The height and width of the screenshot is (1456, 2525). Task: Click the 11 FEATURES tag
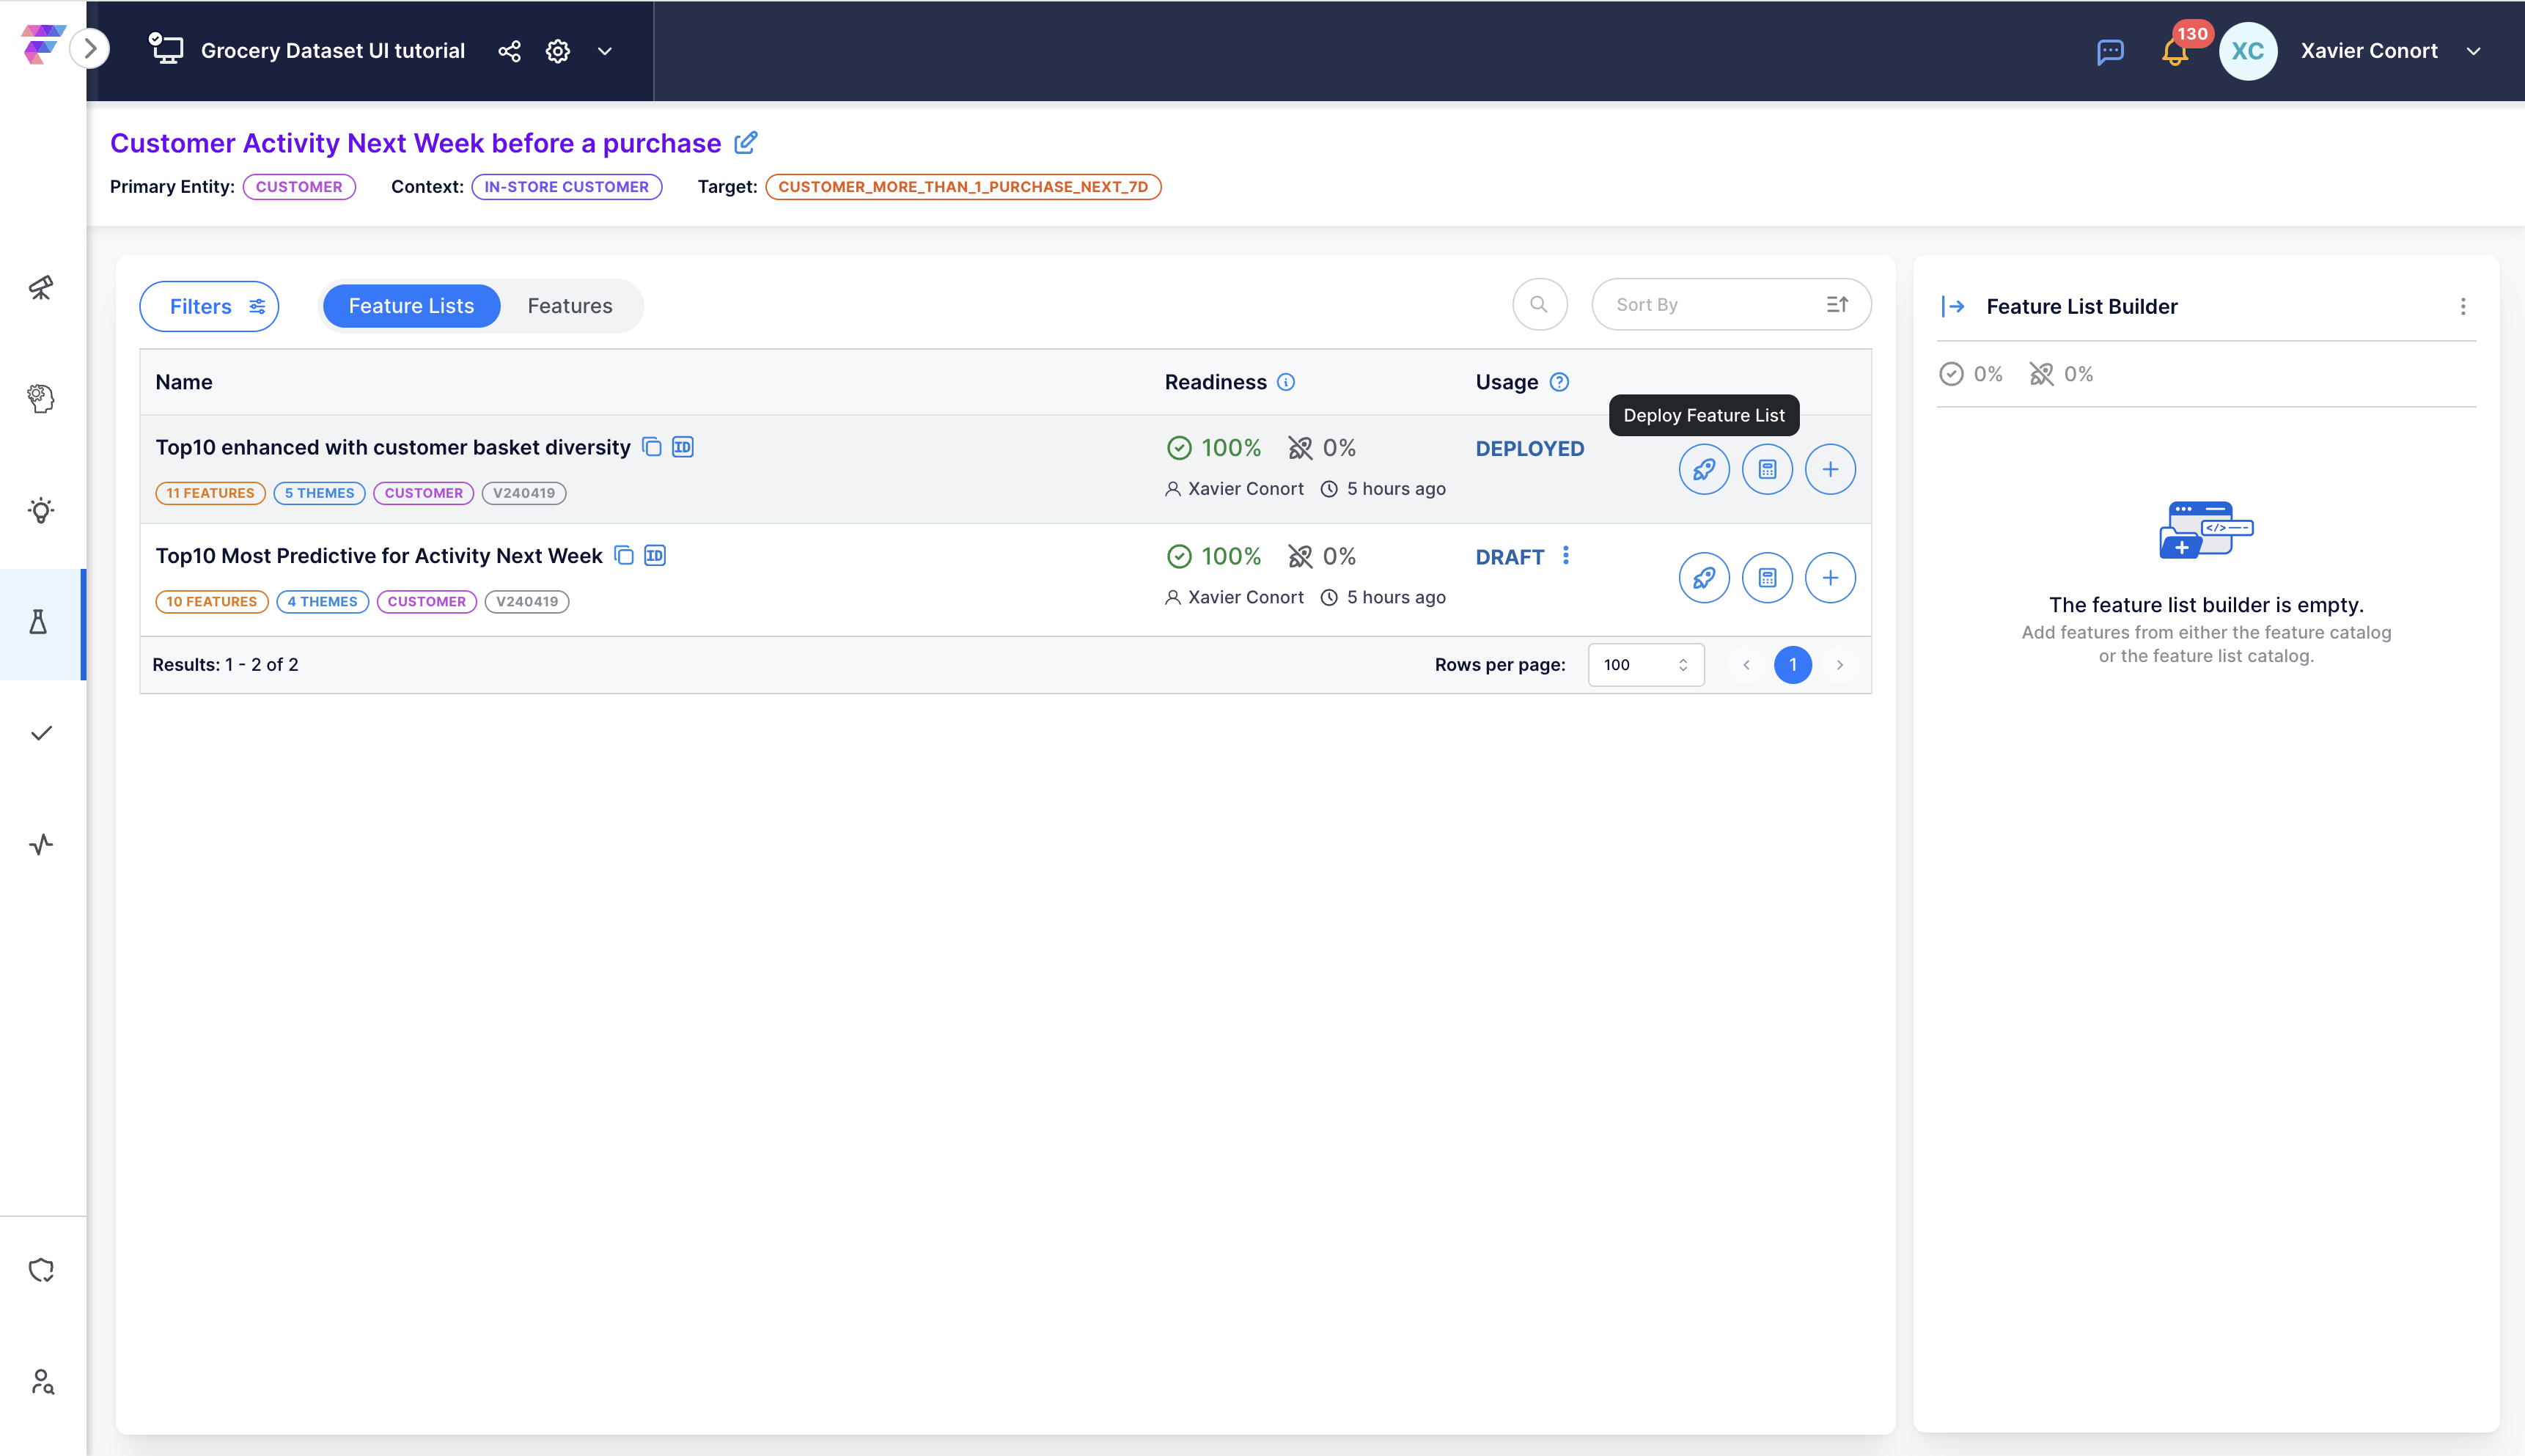(210, 493)
